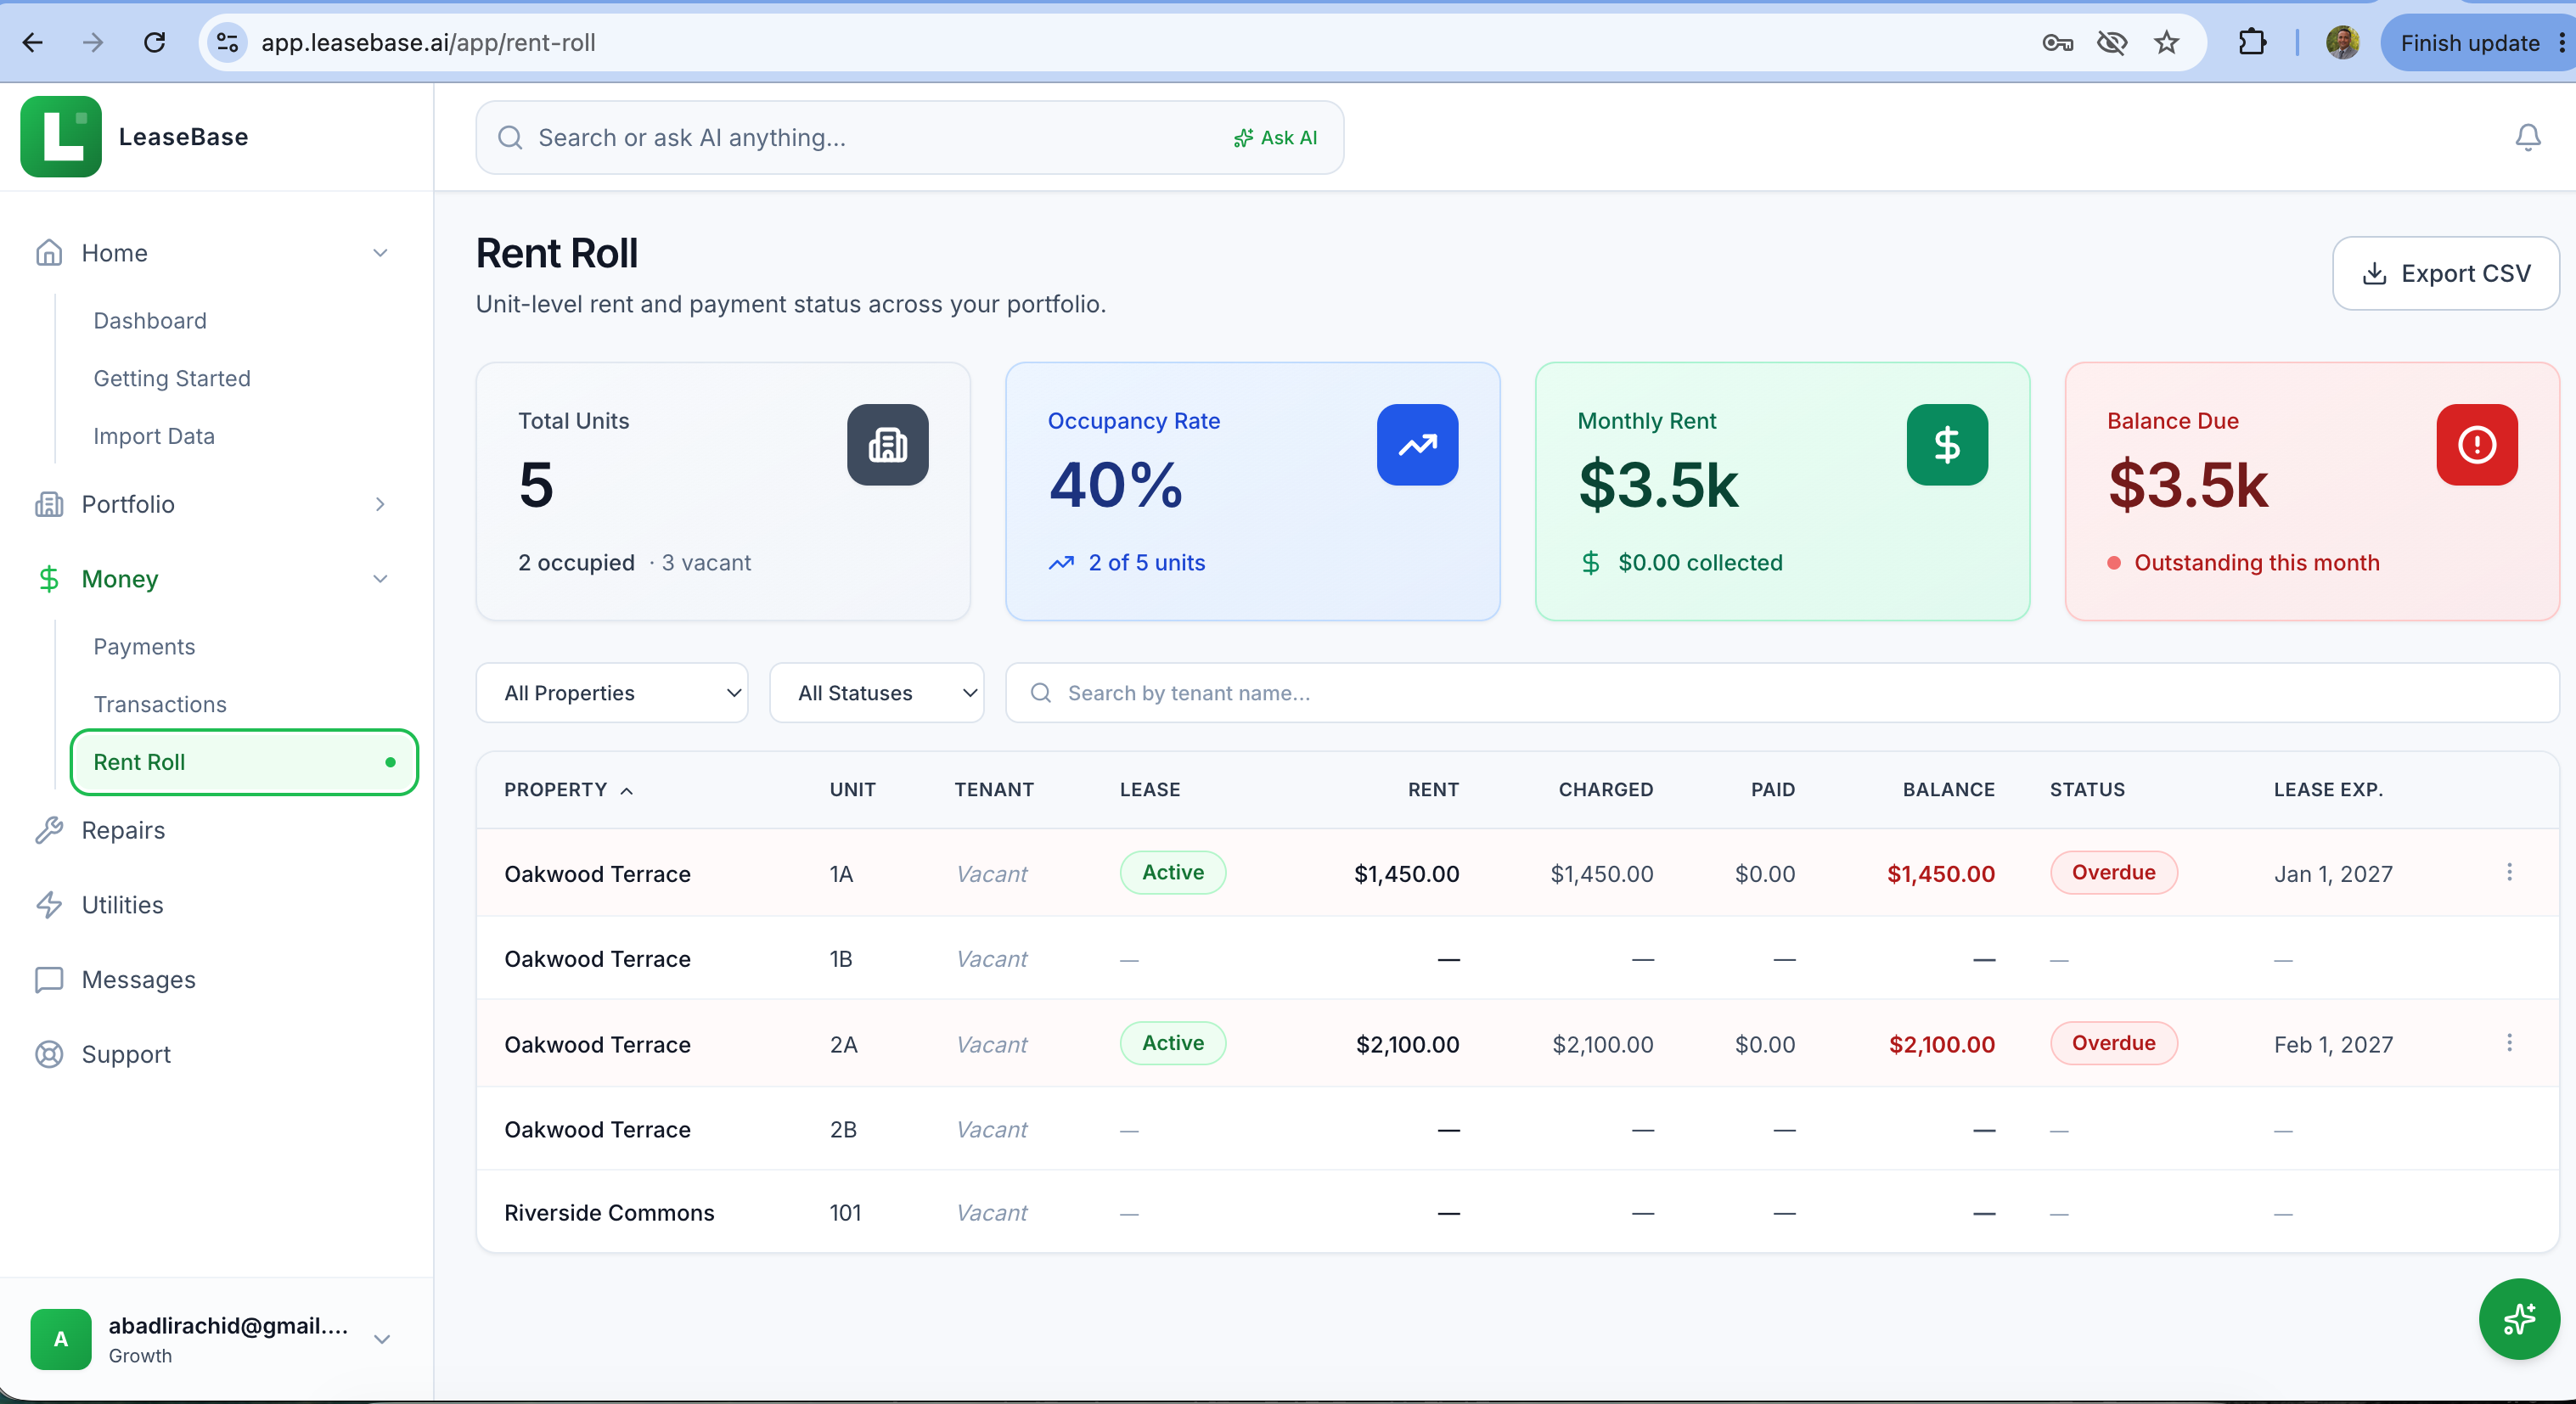Reload the browser page

(154, 42)
